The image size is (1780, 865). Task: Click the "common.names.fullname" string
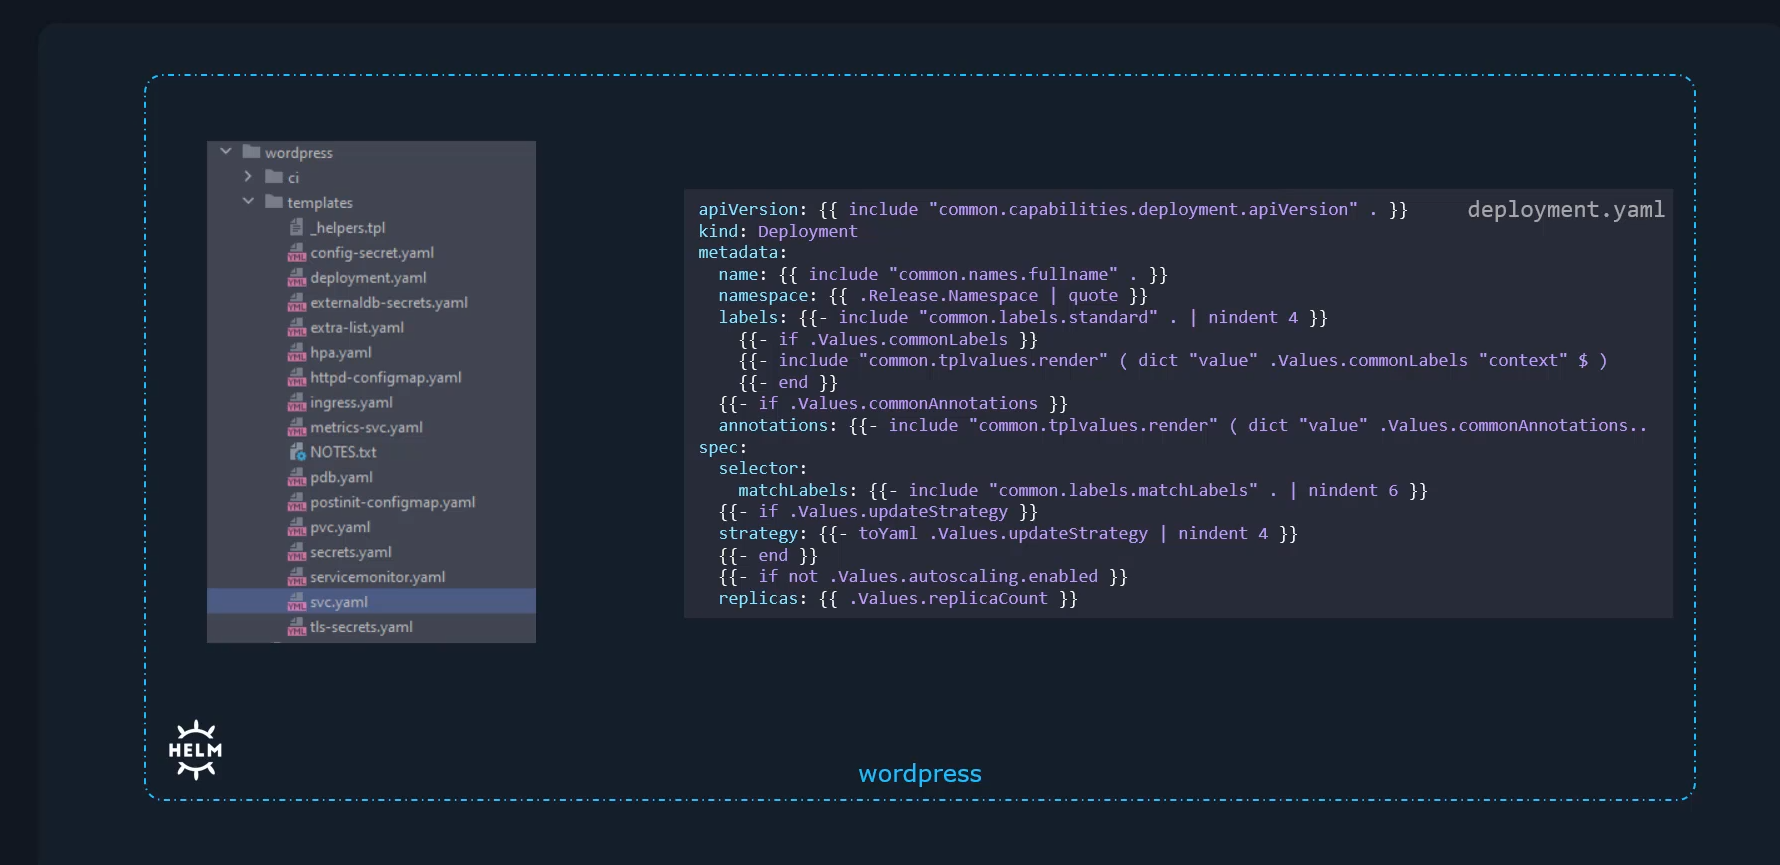[x=1003, y=274]
